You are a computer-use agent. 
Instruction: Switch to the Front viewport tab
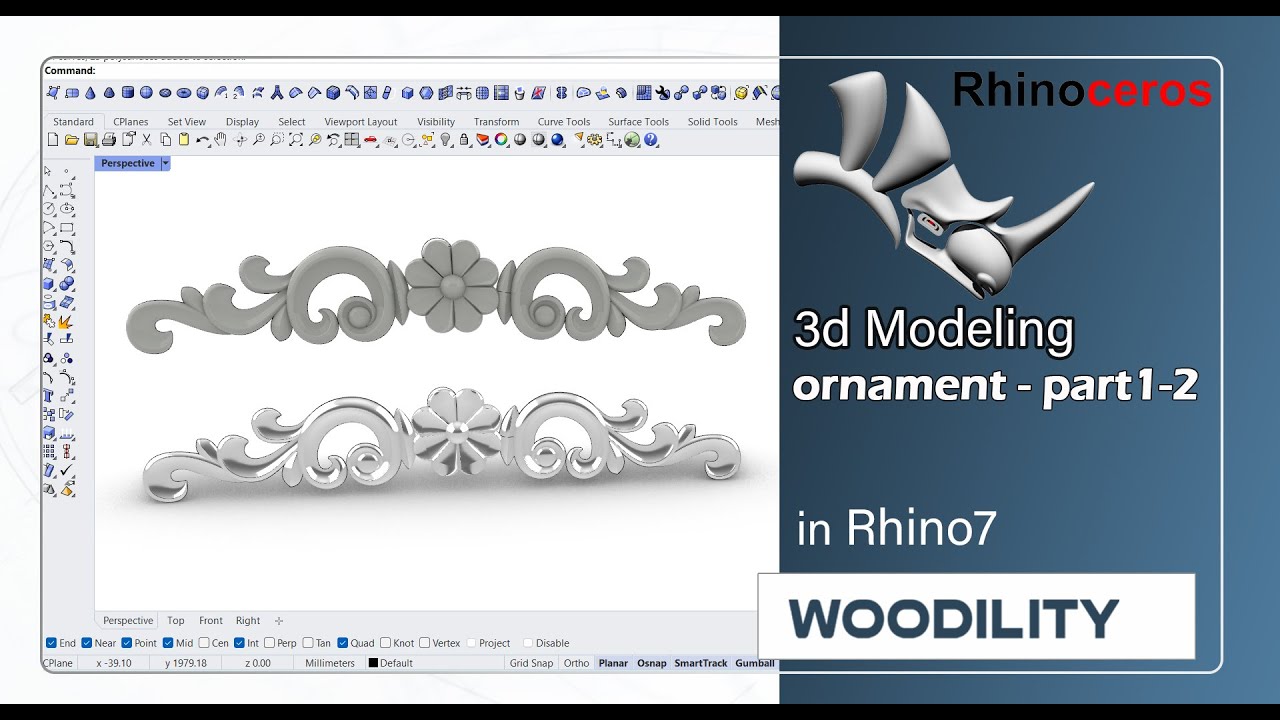pos(211,621)
